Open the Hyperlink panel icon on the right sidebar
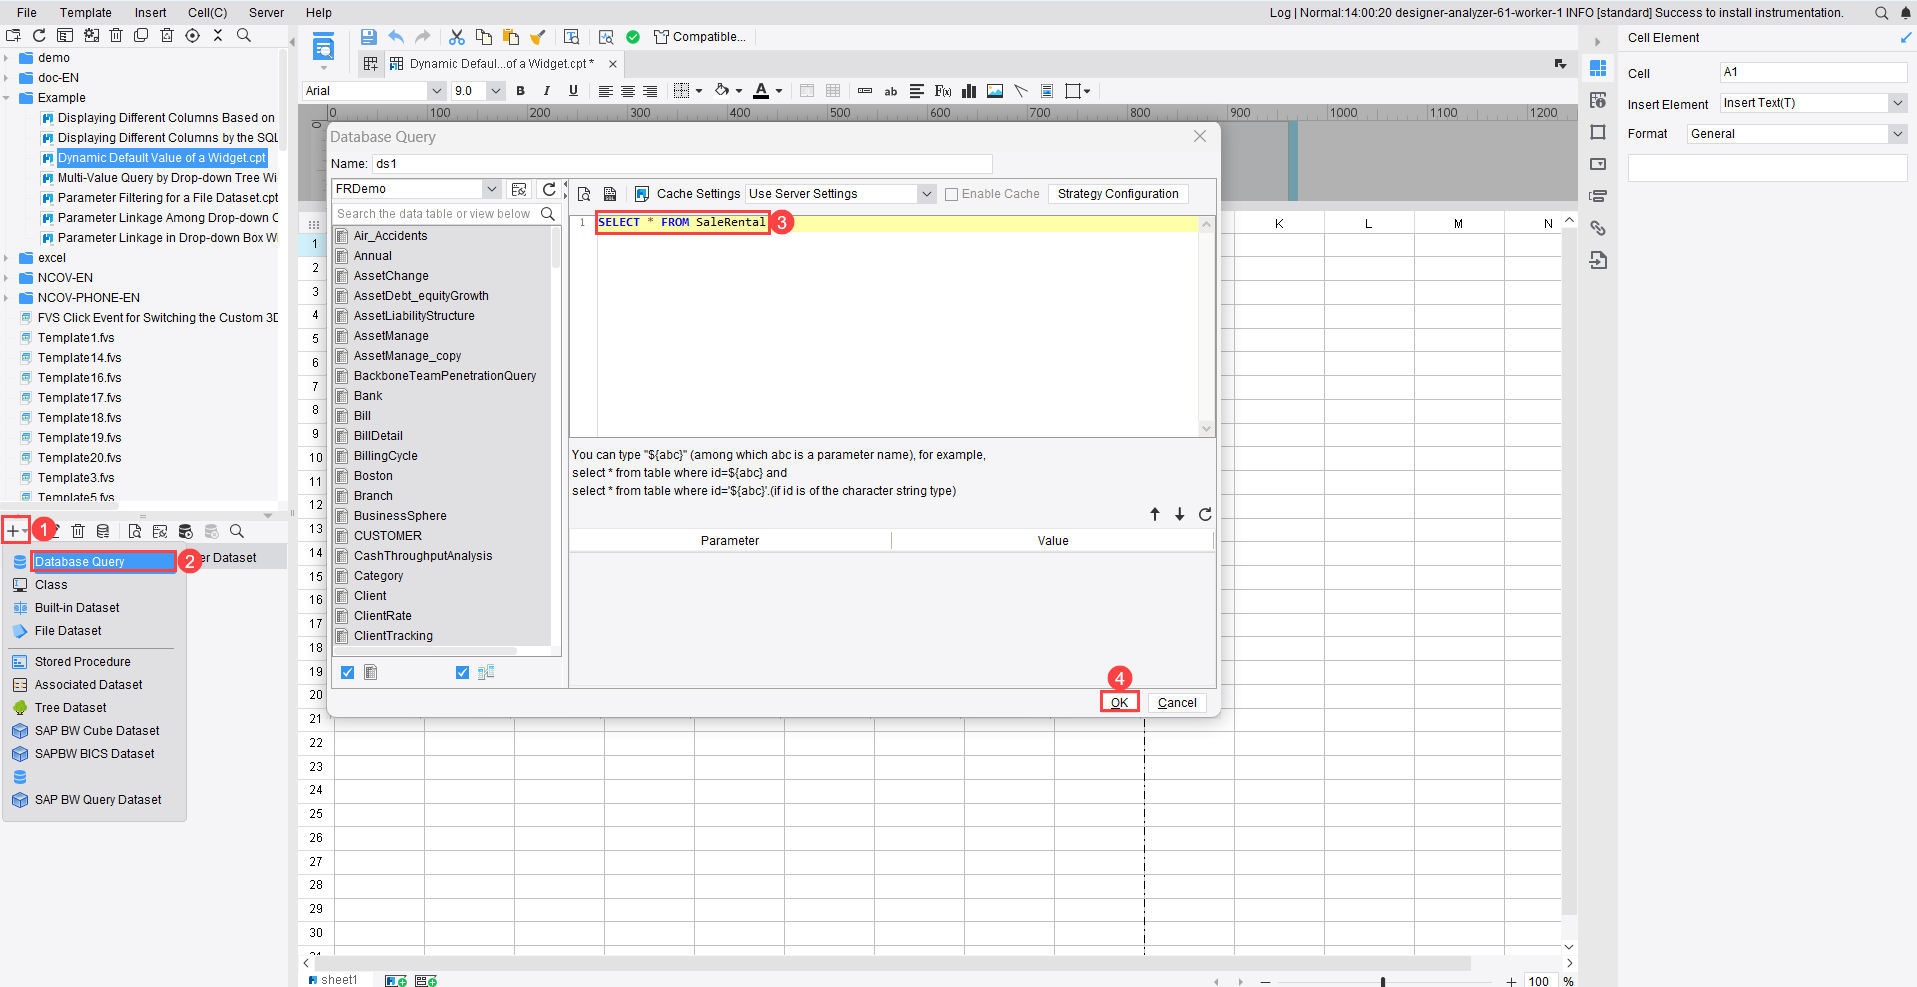 pyautogui.click(x=1598, y=228)
